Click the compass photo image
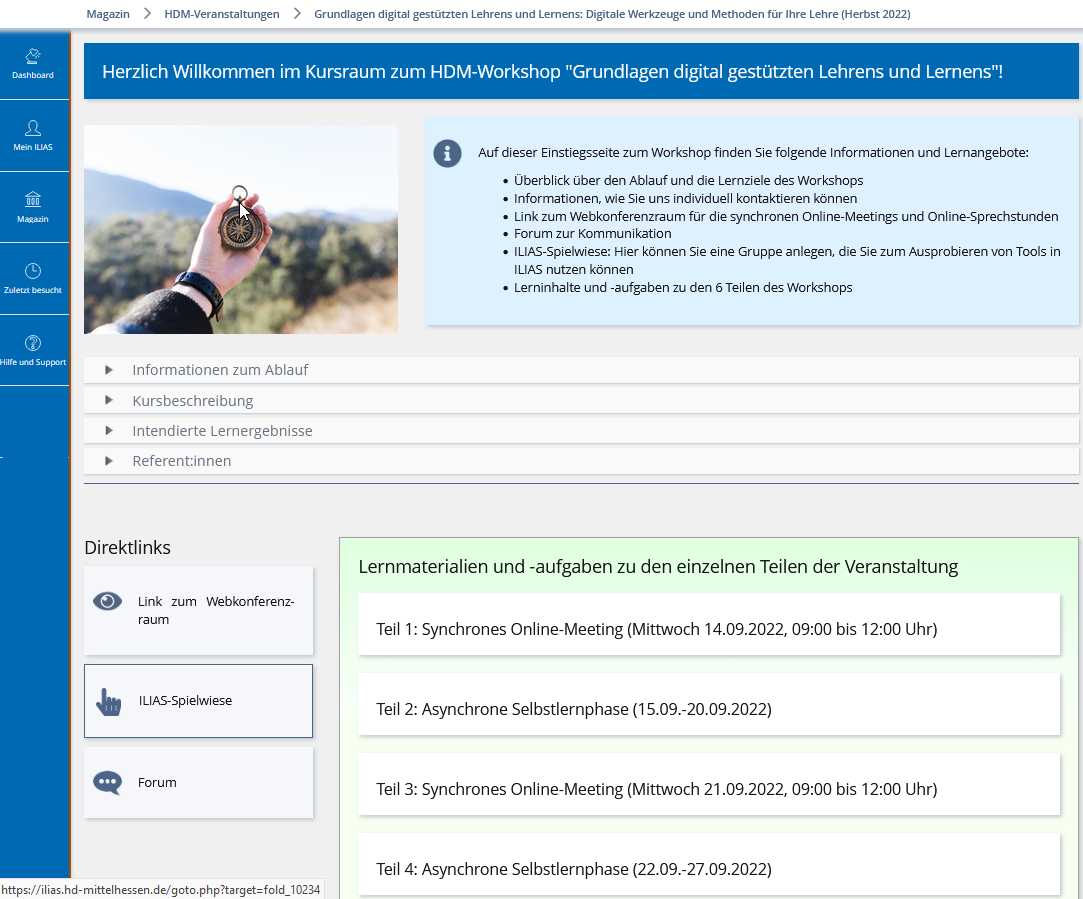The image size is (1083, 899). 240,229
